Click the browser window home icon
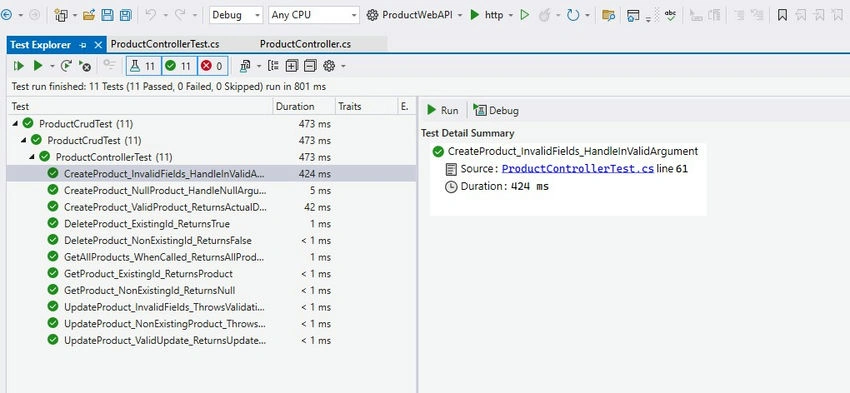The image size is (850, 393). coord(633,15)
